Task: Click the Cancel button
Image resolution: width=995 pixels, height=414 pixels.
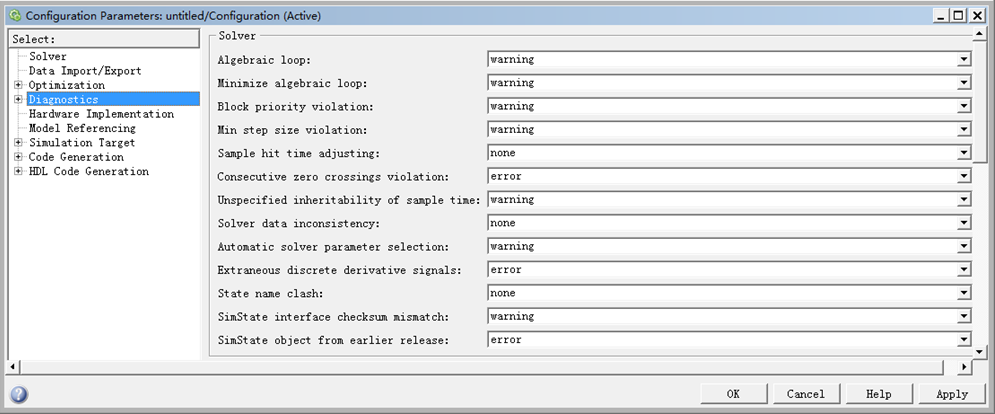Action: click(805, 394)
